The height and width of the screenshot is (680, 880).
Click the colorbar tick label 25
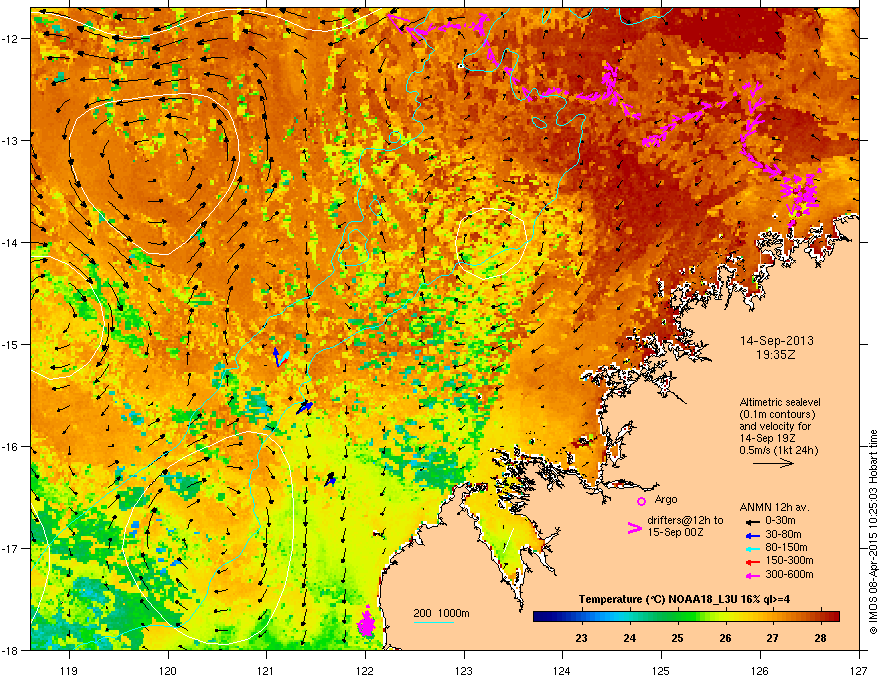(677, 638)
